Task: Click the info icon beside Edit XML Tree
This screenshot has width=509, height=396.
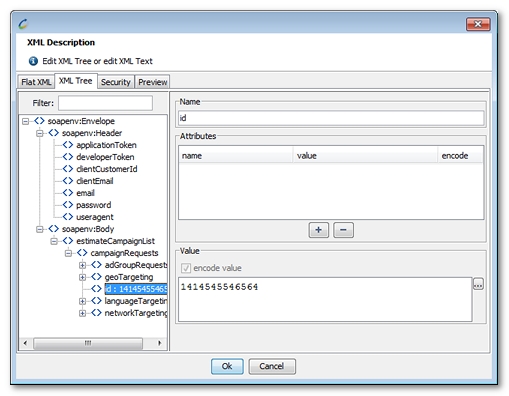Action: click(x=33, y=61)
